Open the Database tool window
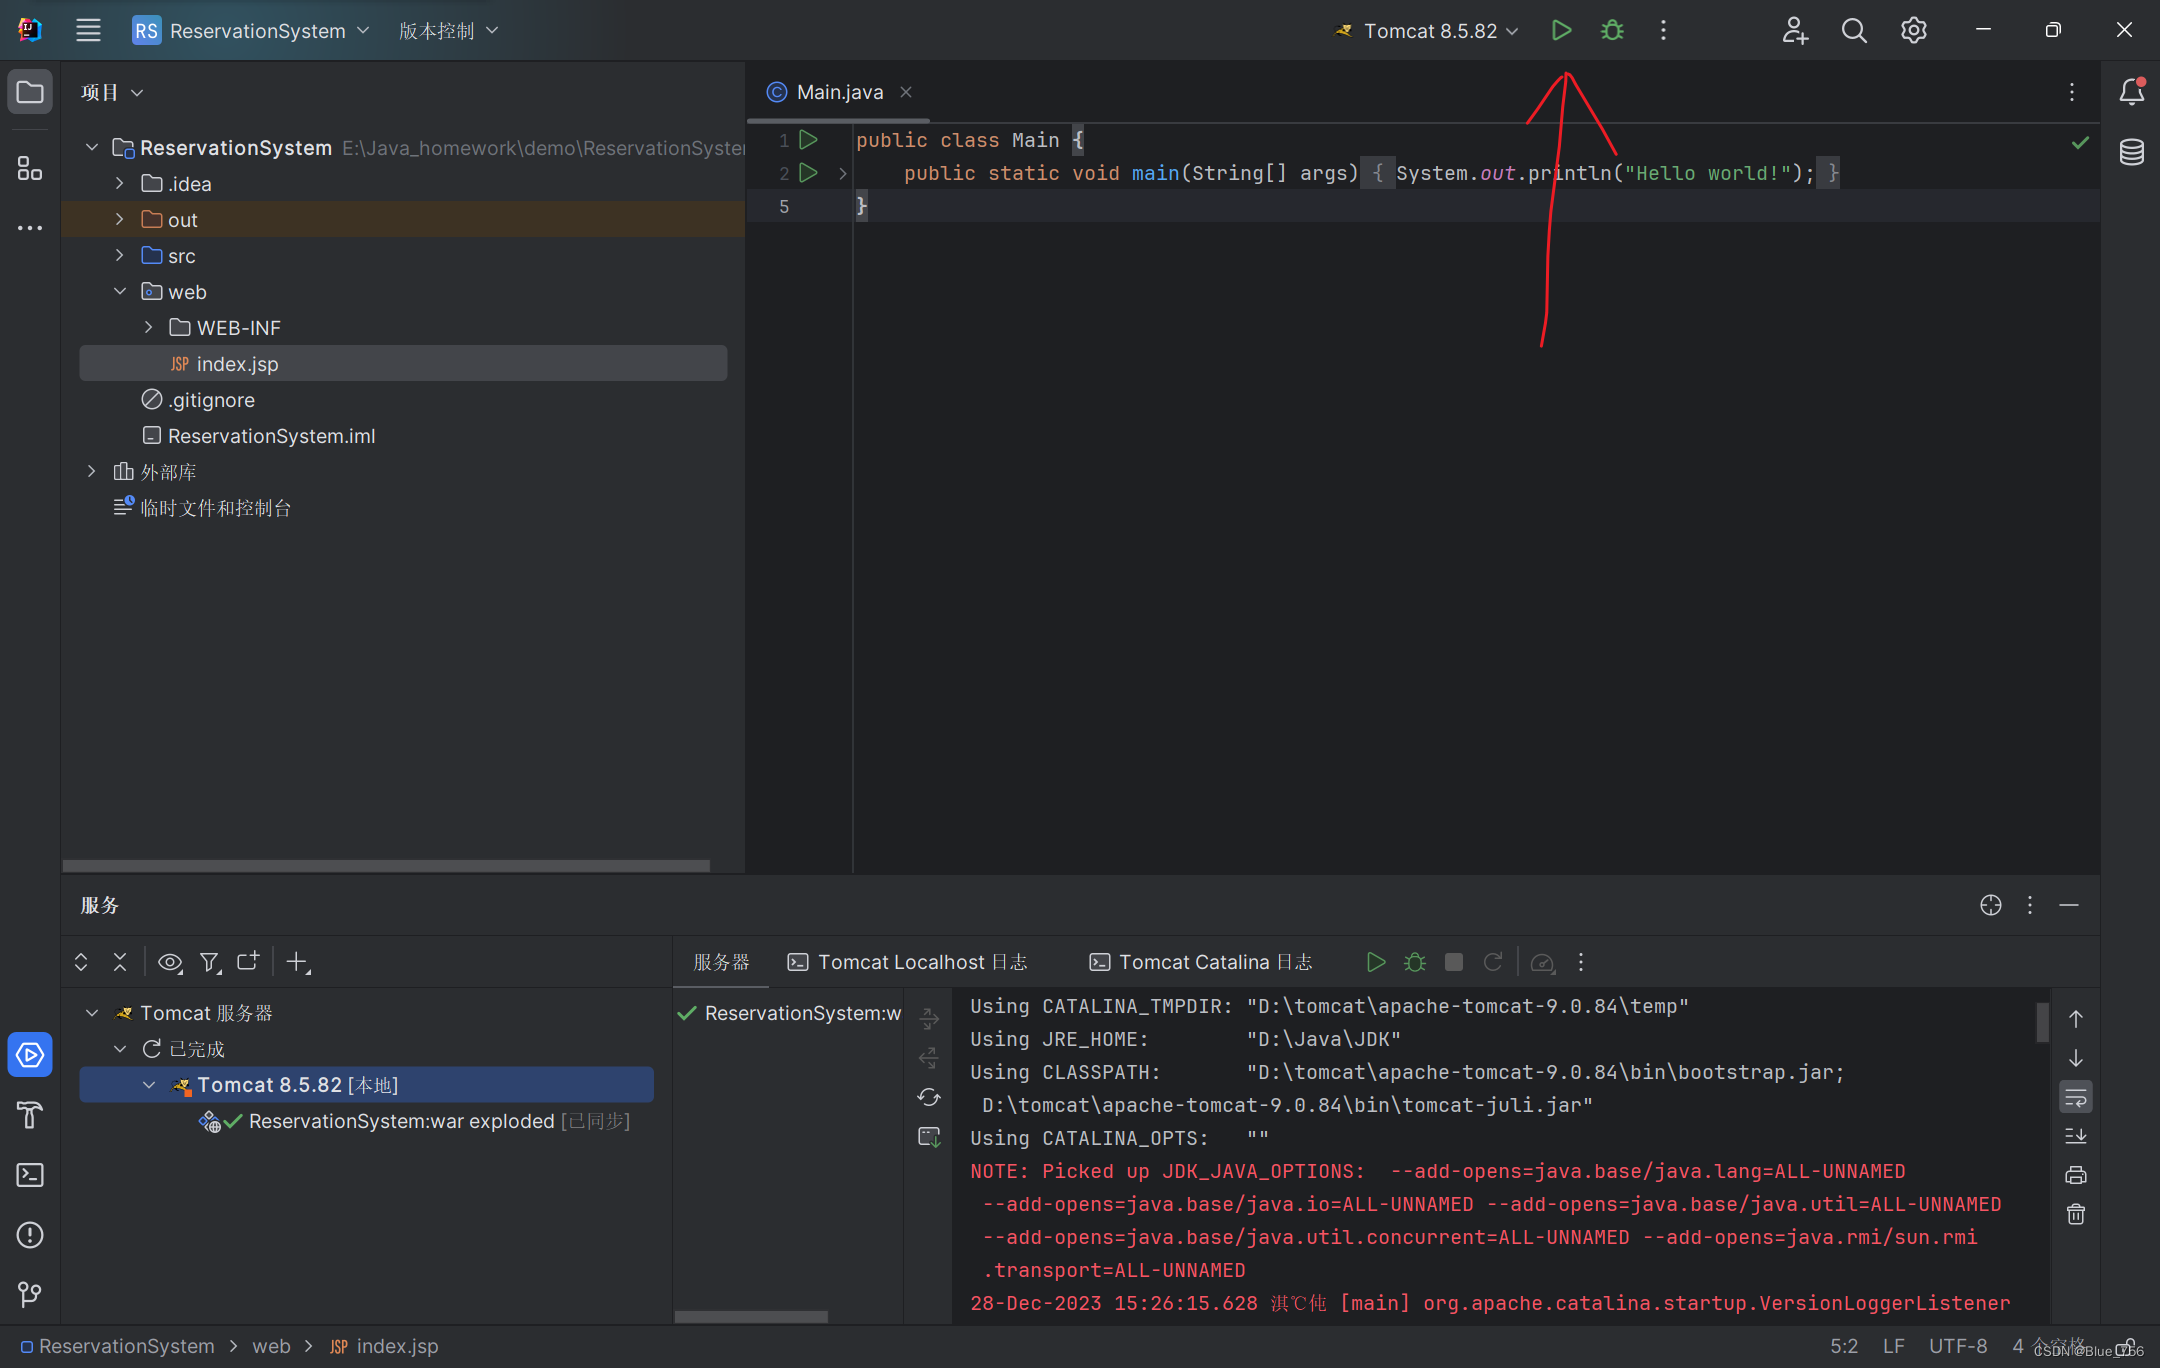 coord(2131,152)
